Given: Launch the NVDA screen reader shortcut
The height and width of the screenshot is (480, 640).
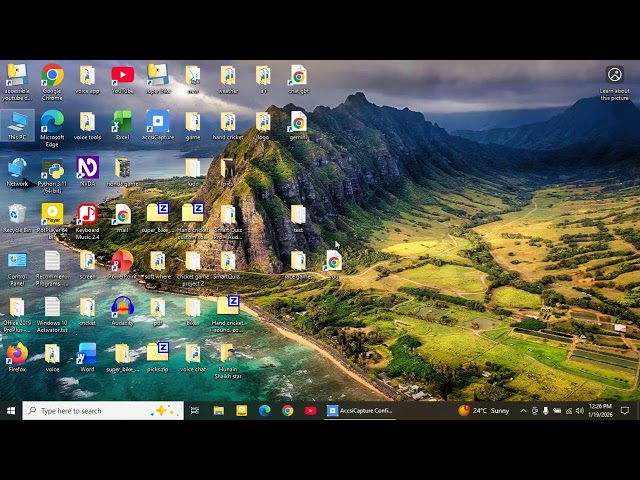Looking at the screenshot, I should pyautogui.click(x=87, y=171).
